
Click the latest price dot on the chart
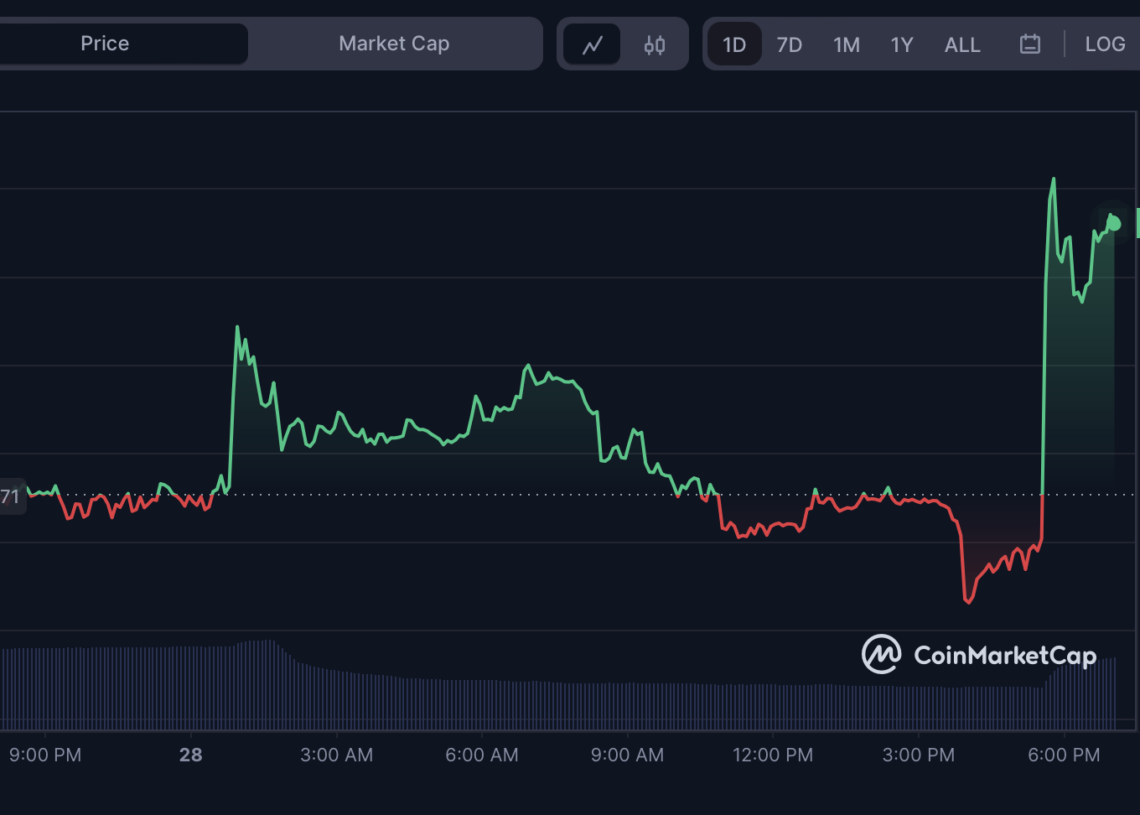tap(1112, 224)
